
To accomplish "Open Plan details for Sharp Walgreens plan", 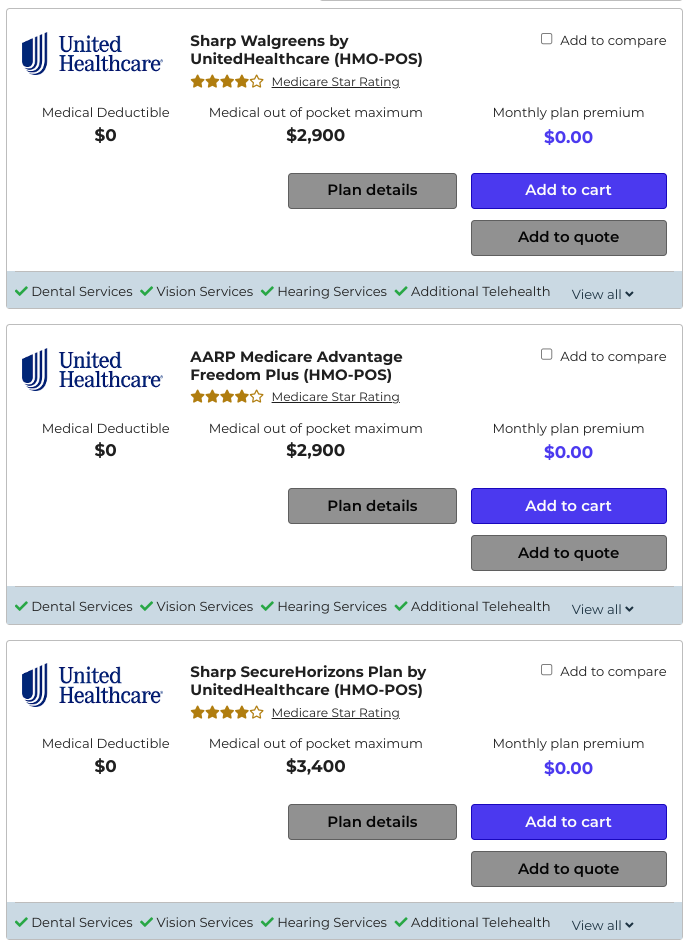I will pos(372,191).
